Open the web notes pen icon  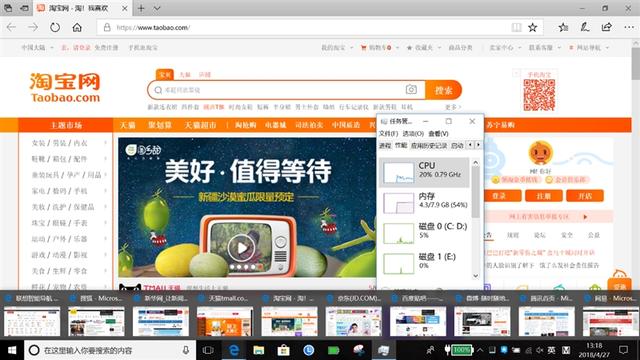pyautogui.click(x=585, y=27)
